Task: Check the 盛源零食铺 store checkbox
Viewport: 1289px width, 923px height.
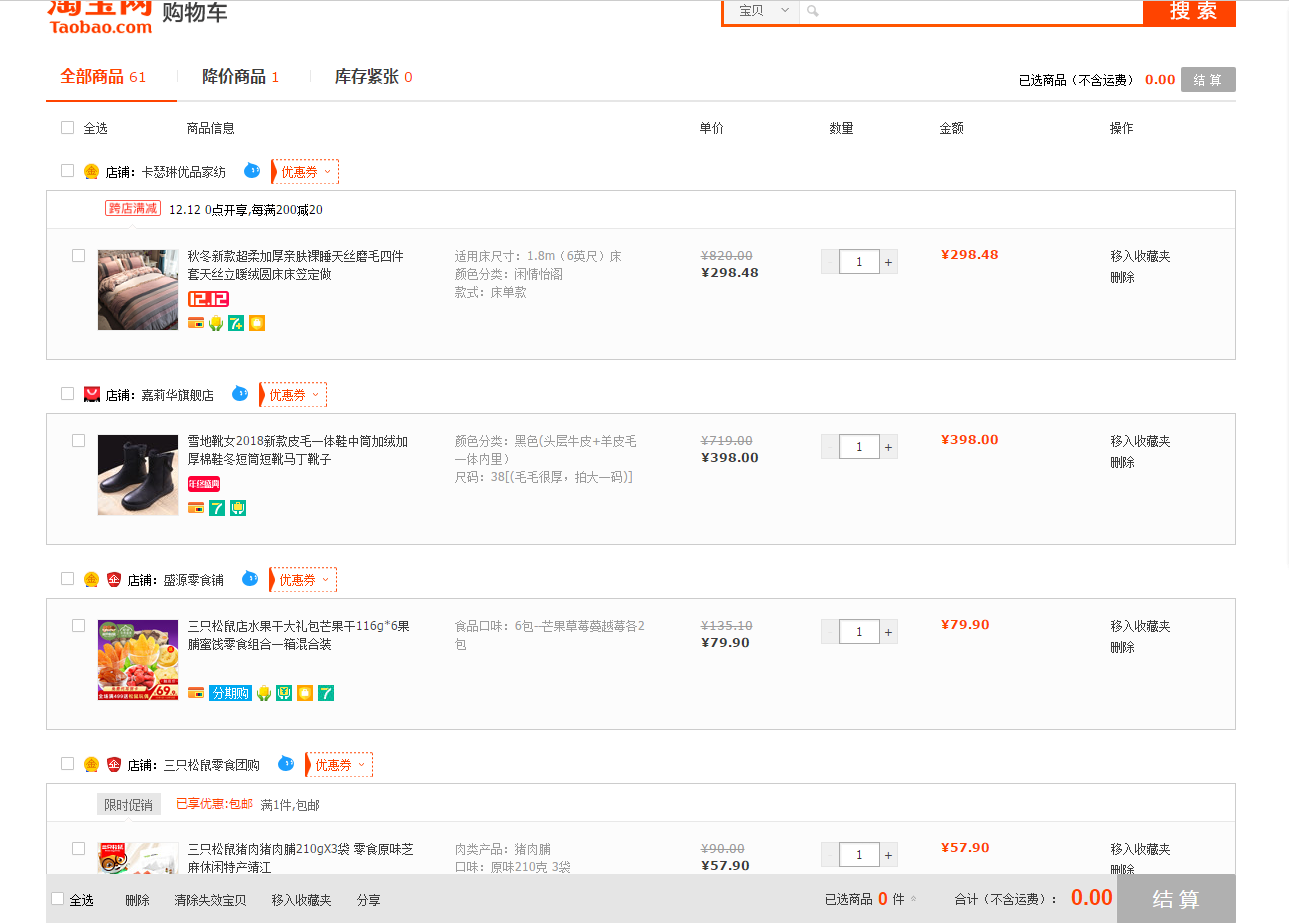Action: tap(67, 578)
